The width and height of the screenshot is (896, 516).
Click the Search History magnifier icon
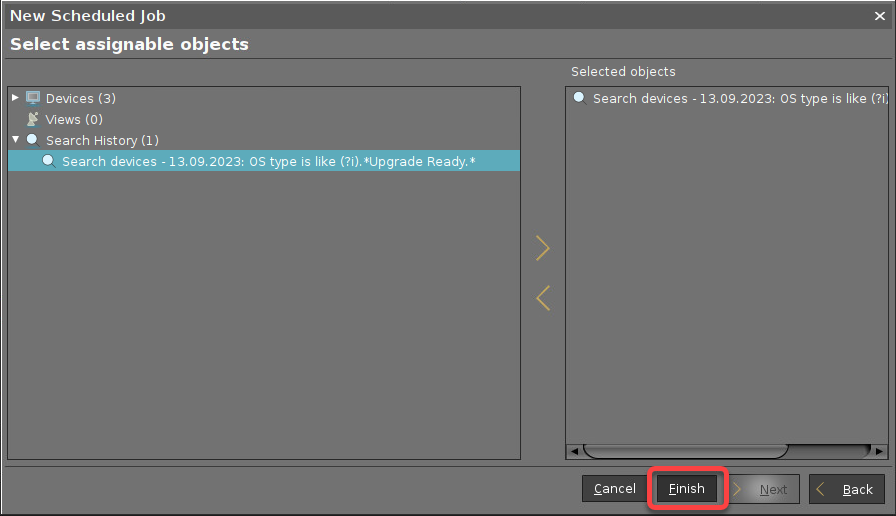(x=33, y=140)
